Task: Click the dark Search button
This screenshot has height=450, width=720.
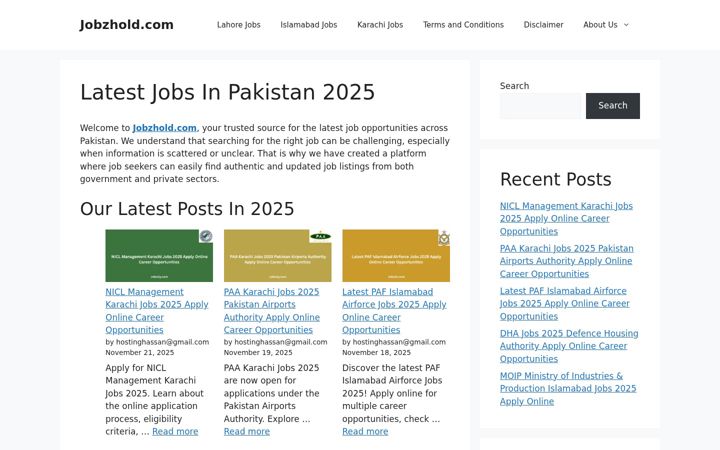Action: click(x=613, y=106)
